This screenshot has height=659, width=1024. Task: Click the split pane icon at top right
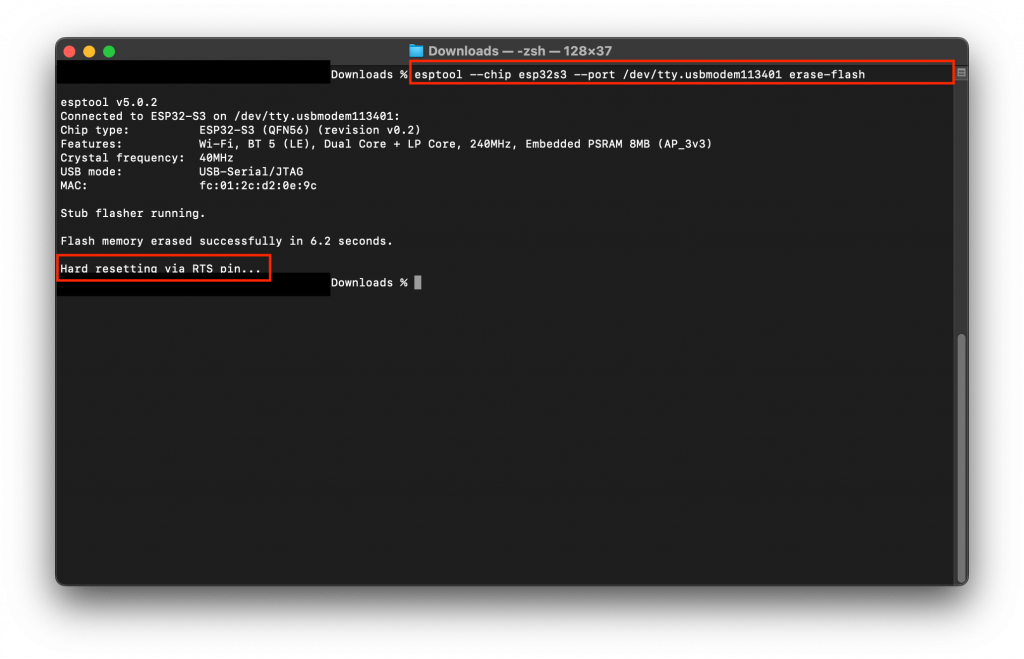coord(961,73)
